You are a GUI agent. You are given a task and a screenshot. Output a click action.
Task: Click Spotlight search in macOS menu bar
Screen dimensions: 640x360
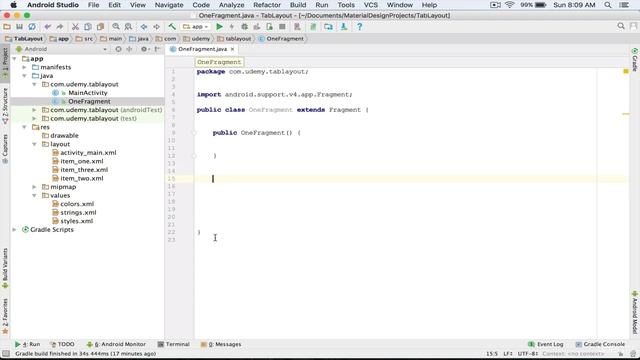[x=608, y=5]
